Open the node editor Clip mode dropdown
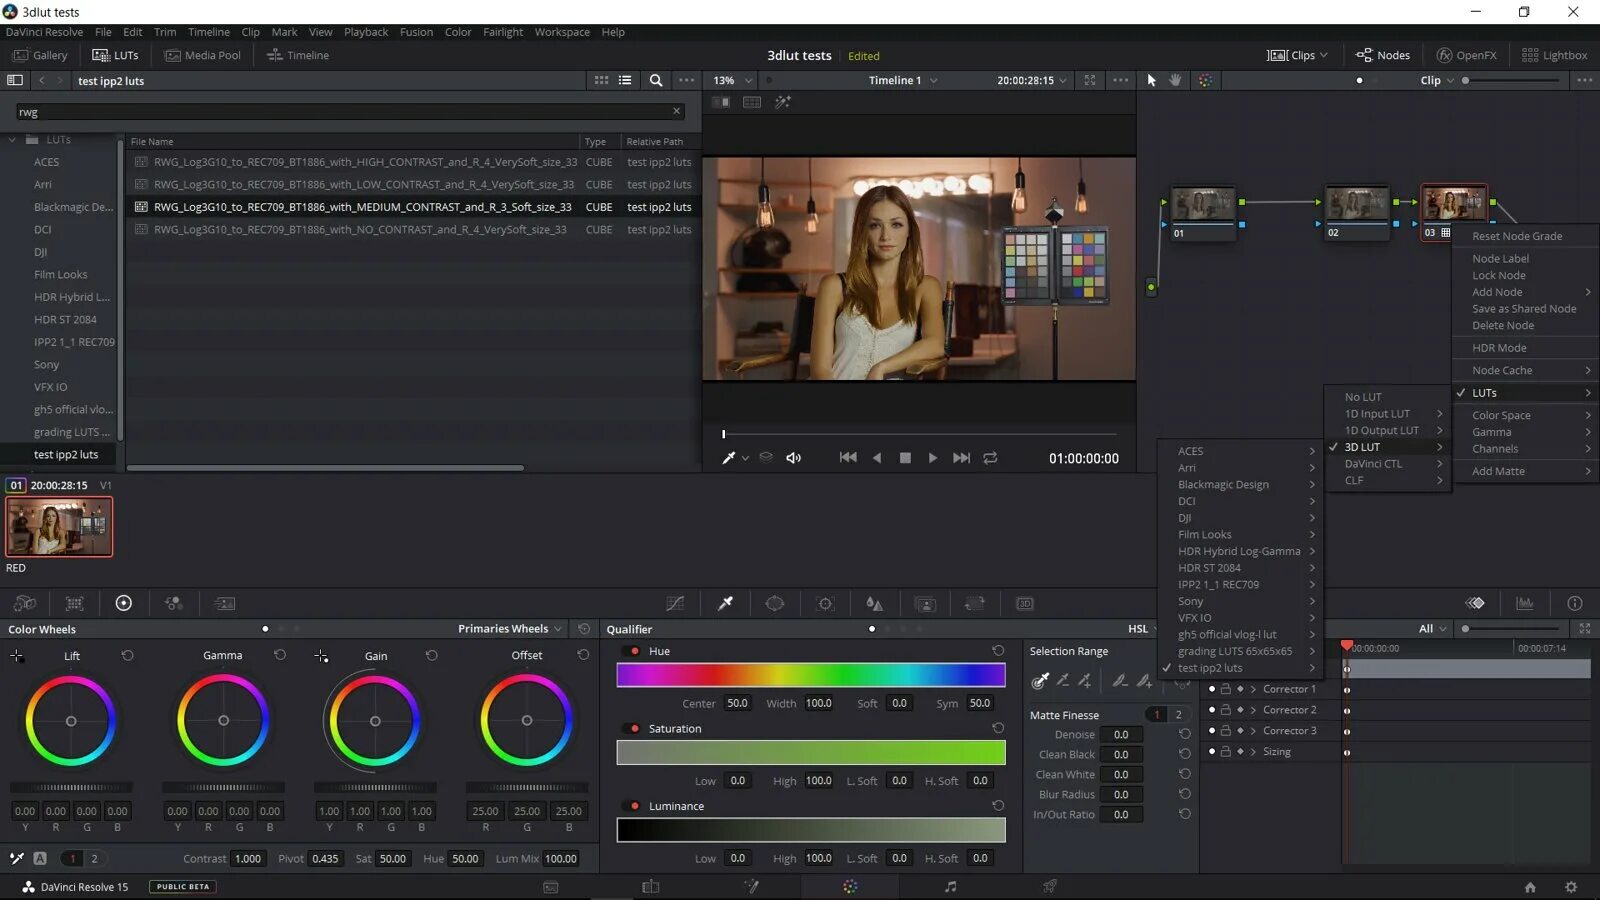Image resolution: width=1600 pixels, height=900 pixels. 1437,80
